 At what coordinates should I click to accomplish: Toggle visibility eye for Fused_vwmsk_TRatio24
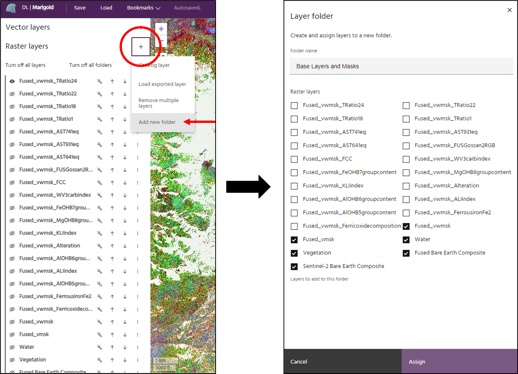(x=12, y=81)
